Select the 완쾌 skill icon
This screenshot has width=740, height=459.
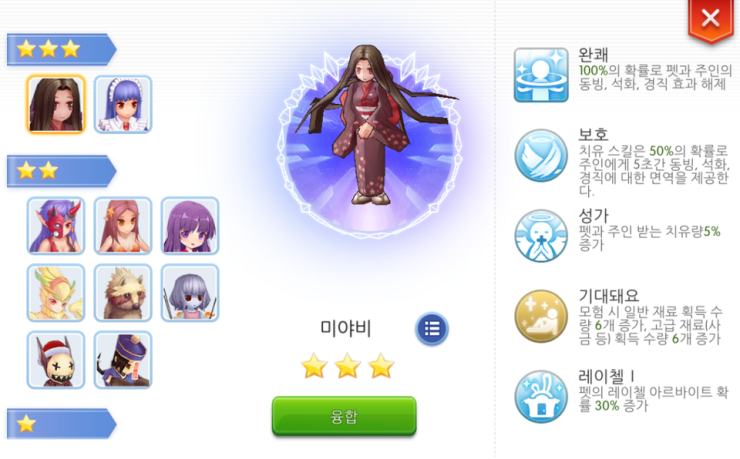pos(541,75)
